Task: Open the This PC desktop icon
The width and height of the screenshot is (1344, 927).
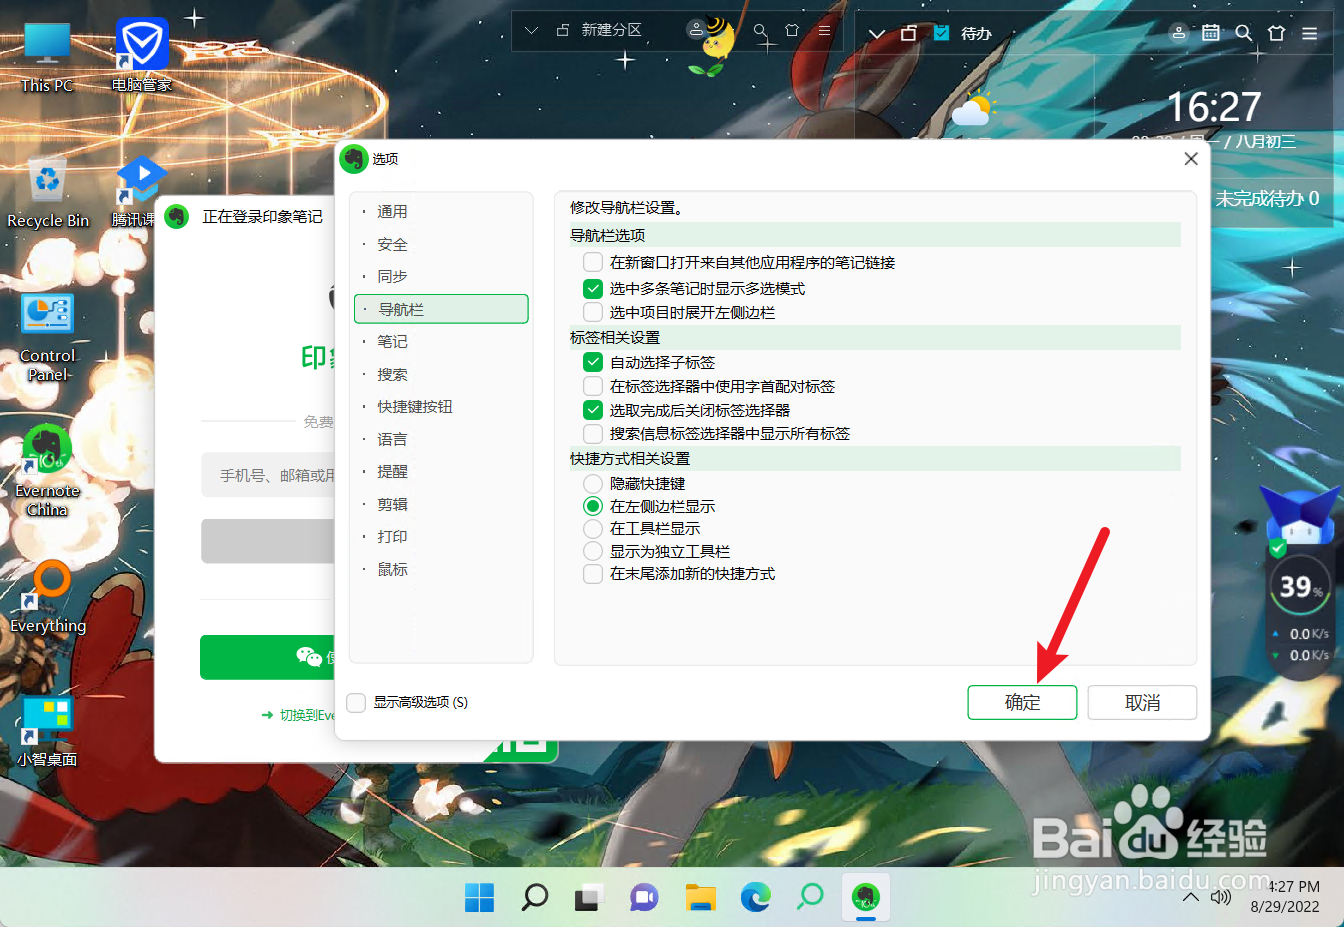Action: [47, 58]
